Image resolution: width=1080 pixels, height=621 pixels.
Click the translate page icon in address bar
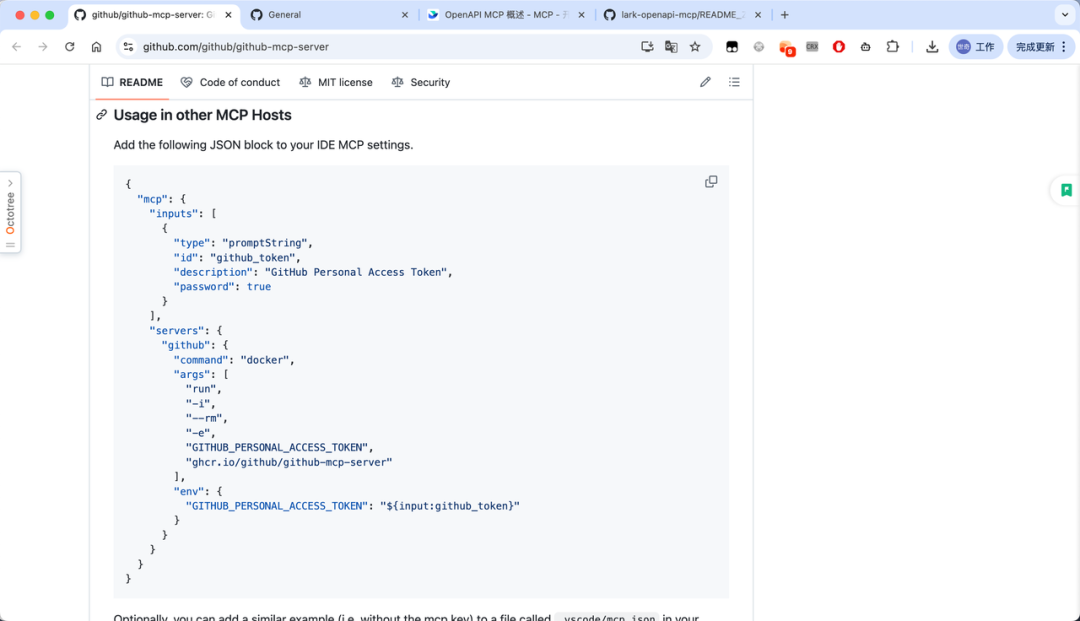[x=671, y=47]
